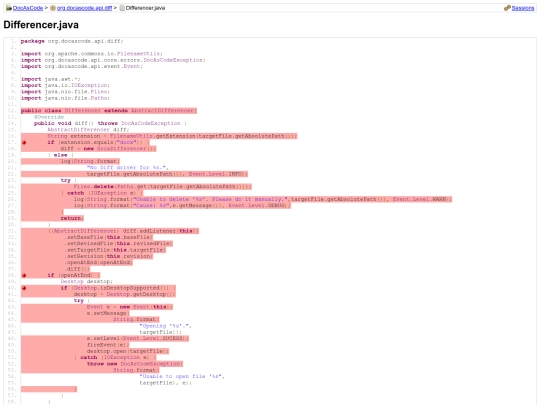Image resolution: width=540 pixels, height=405 pixels.
Task: Click line number 12 in the gutter
Action: pyautogui.click(x=12, y=111)
